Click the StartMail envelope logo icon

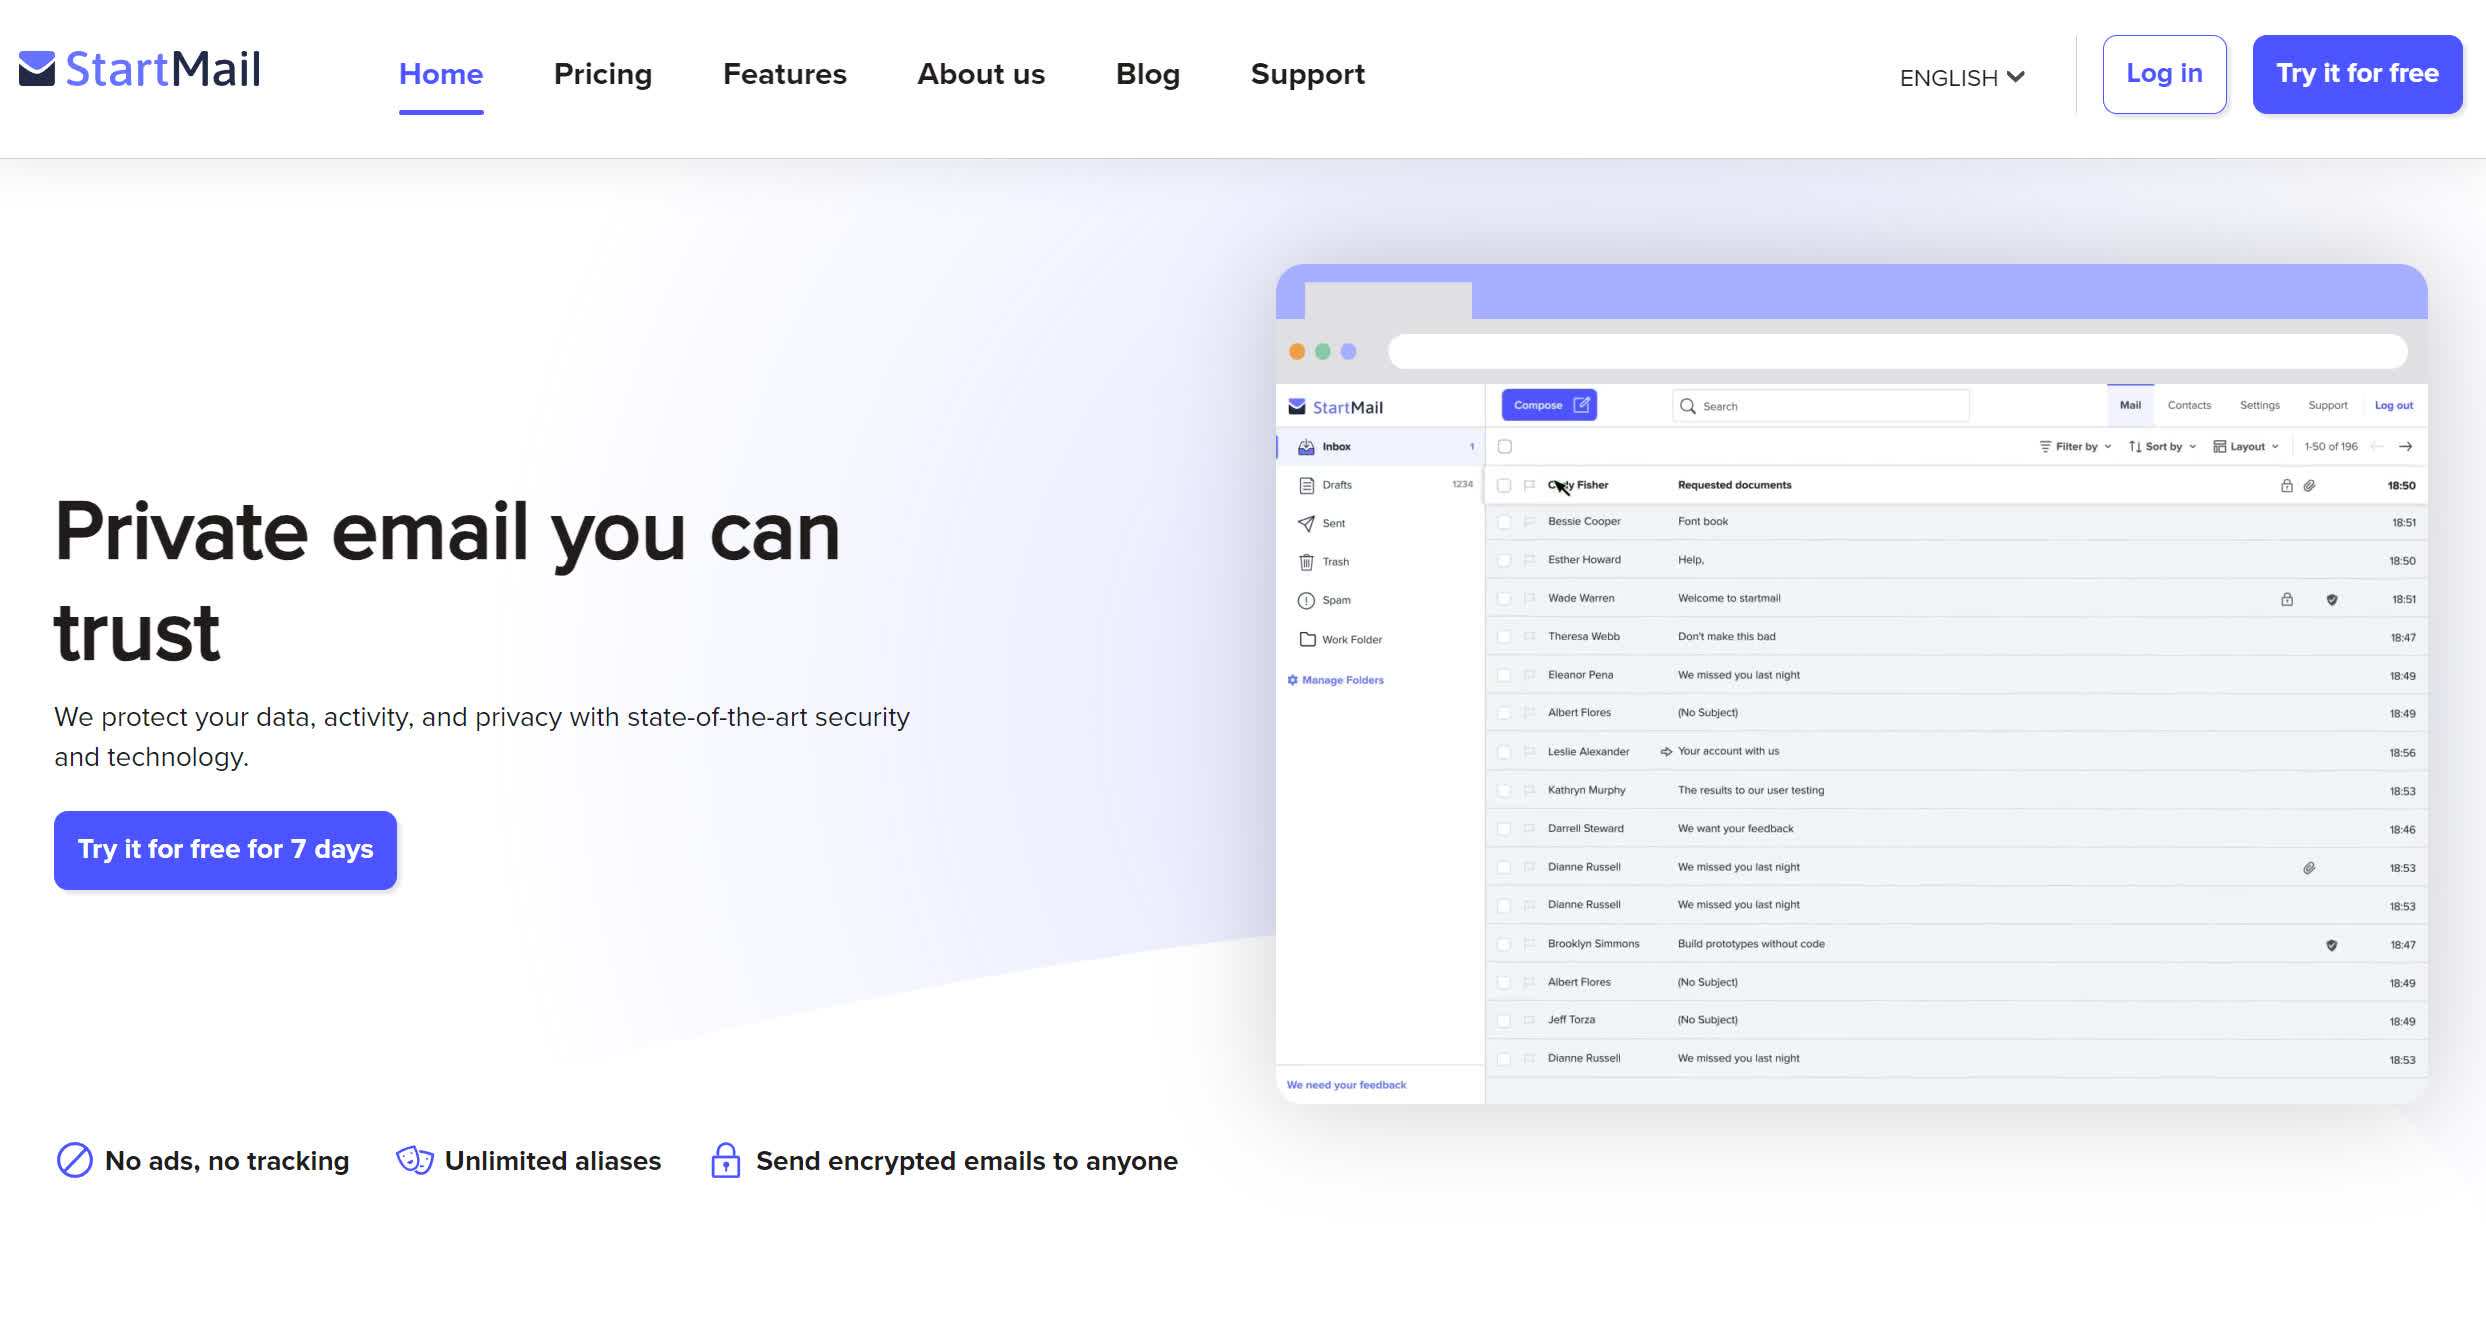[37, 69]
